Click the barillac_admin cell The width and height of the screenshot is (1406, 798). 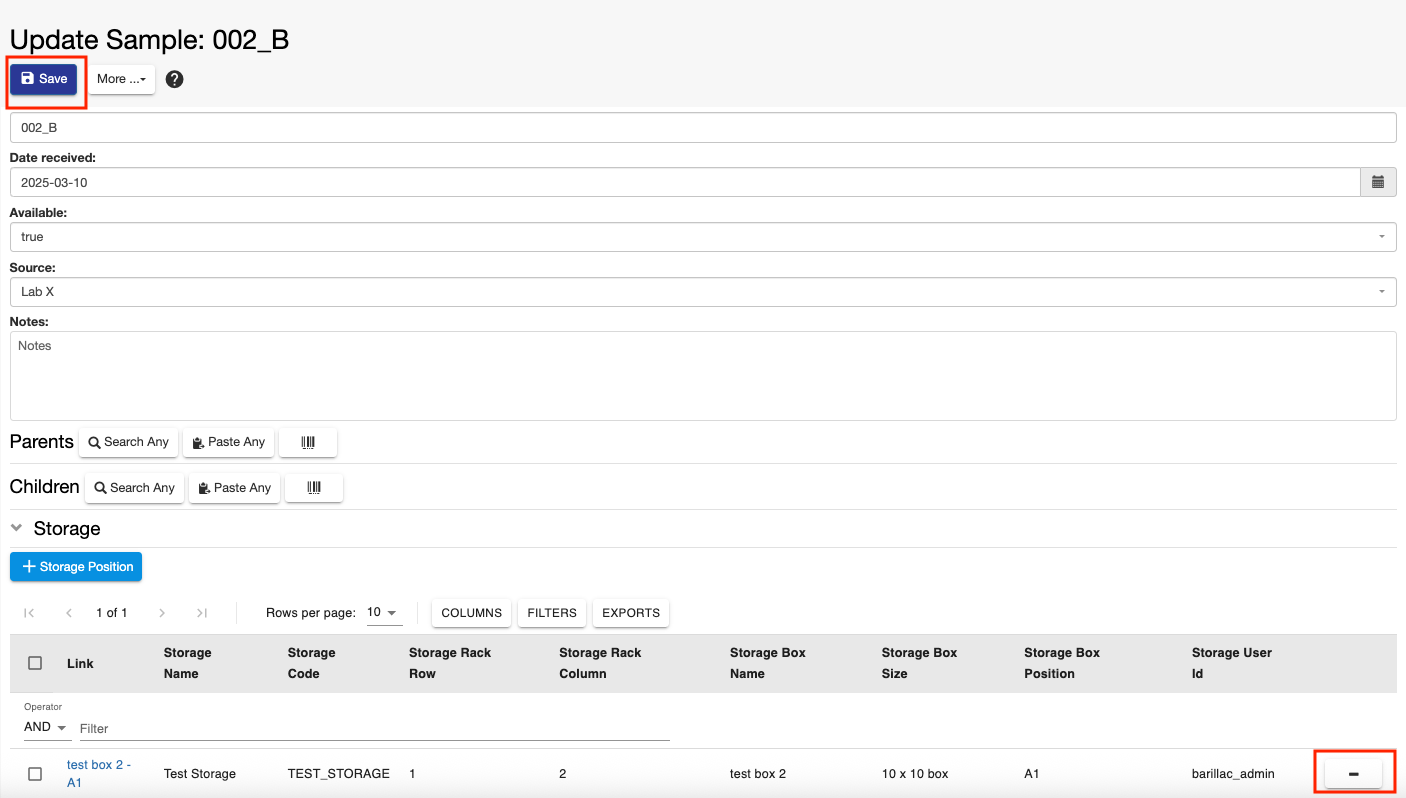tap(1233, 774)
